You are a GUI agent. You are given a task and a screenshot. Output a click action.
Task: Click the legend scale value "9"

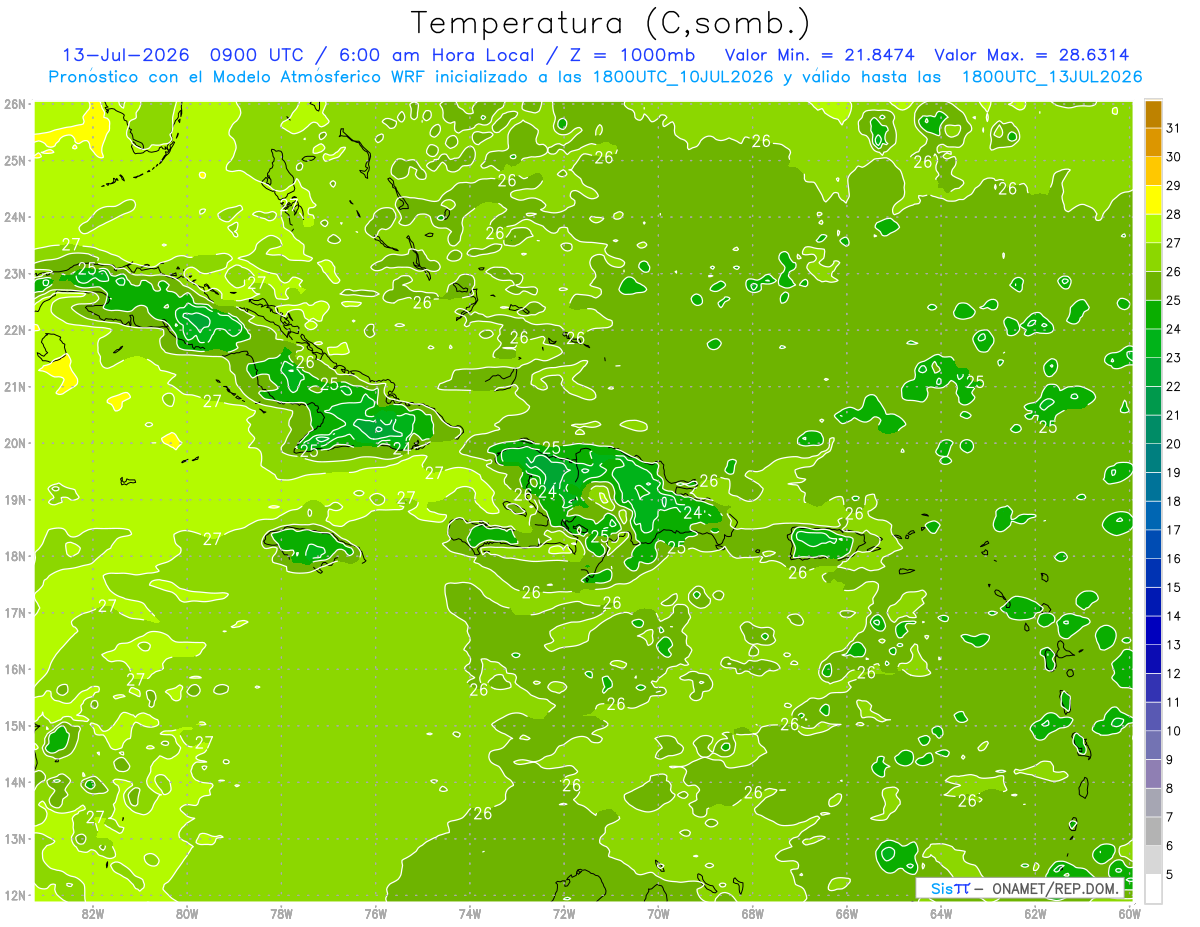pyautogui.click(x=1170, y=760)
